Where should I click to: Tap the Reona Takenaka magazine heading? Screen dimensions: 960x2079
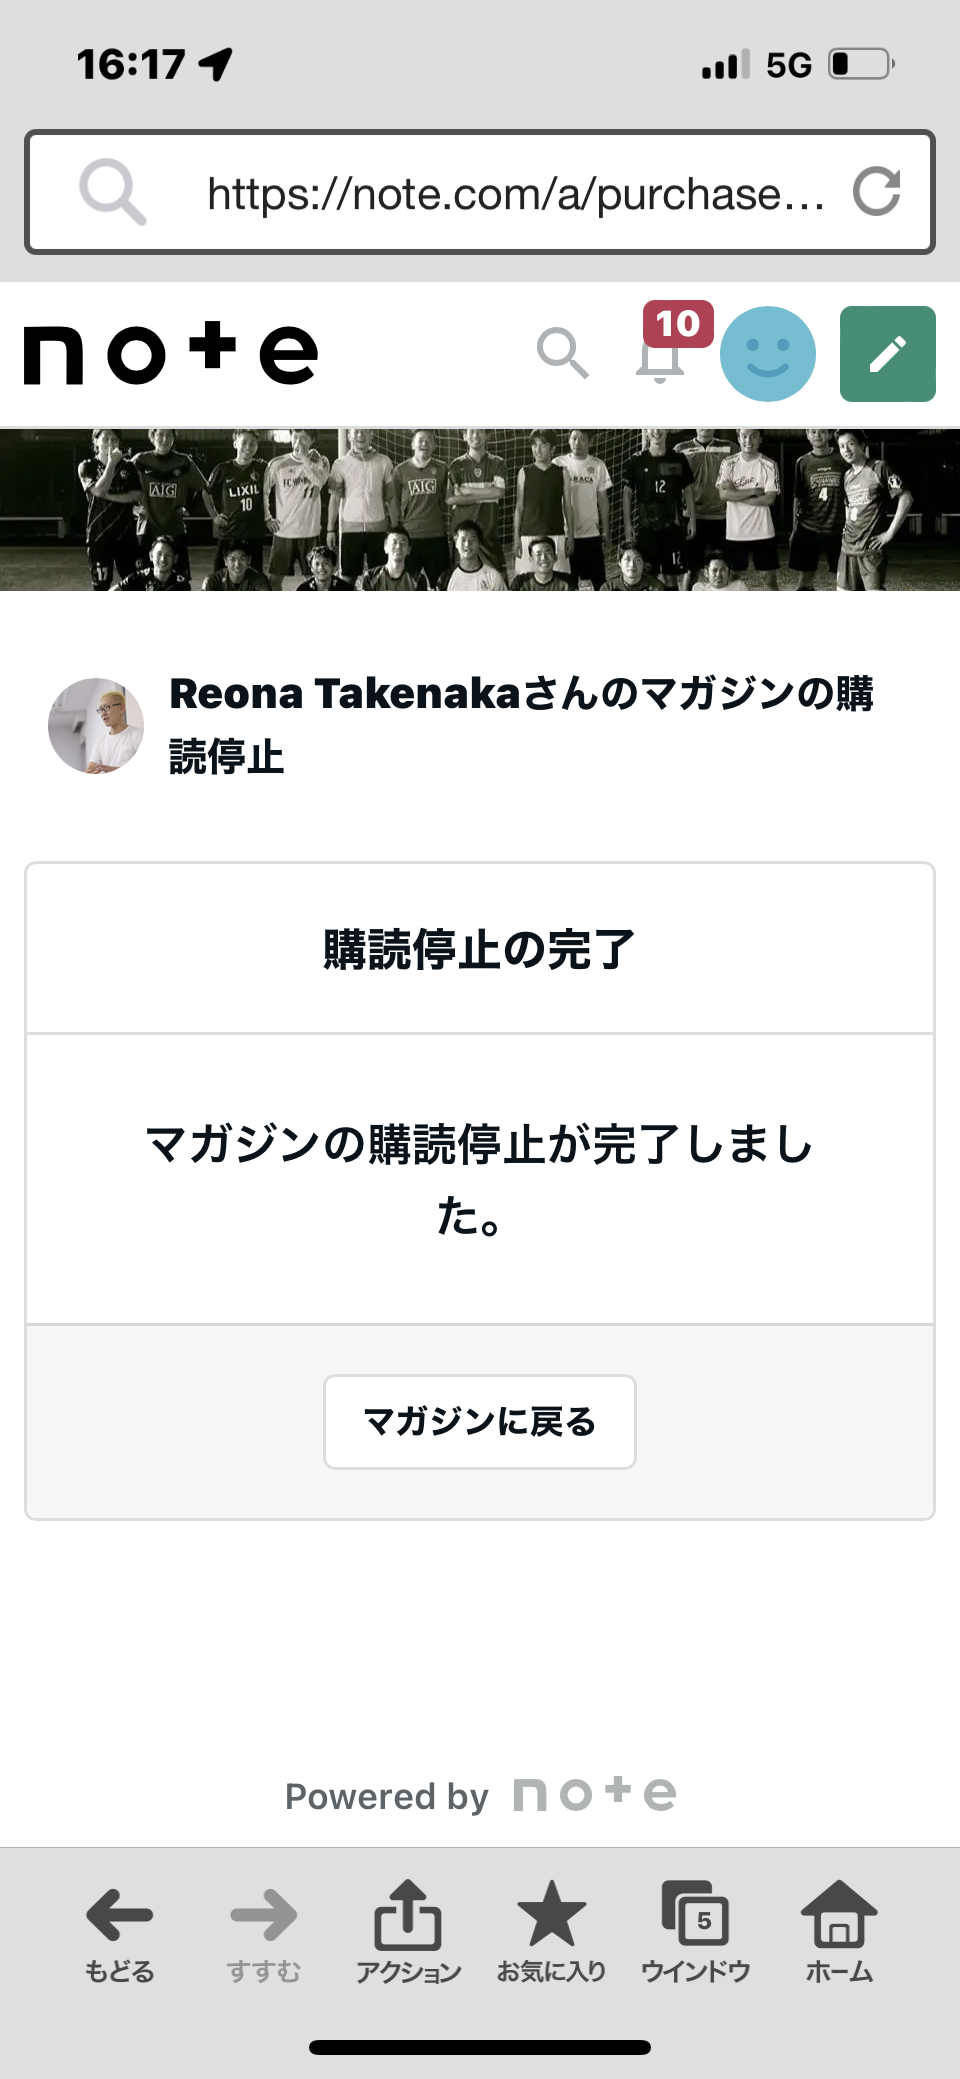tap(520, 724)
